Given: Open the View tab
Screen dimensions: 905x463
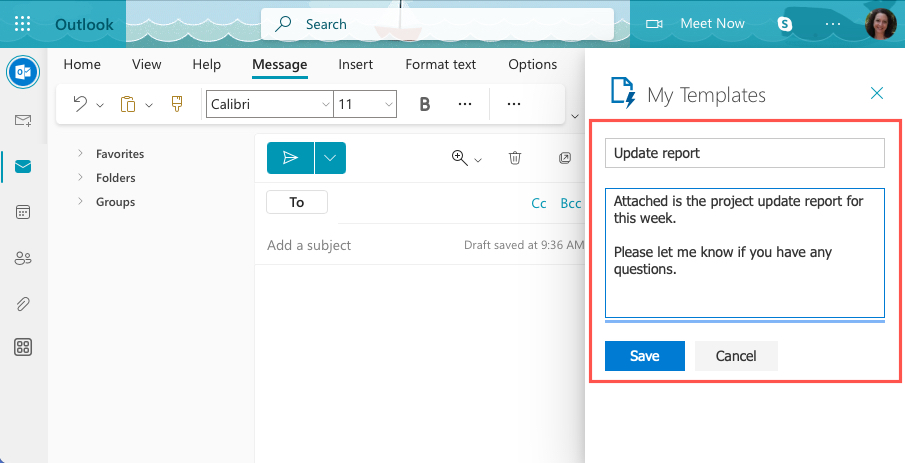Looking at the screenshot, I should (x=147, y=64).
